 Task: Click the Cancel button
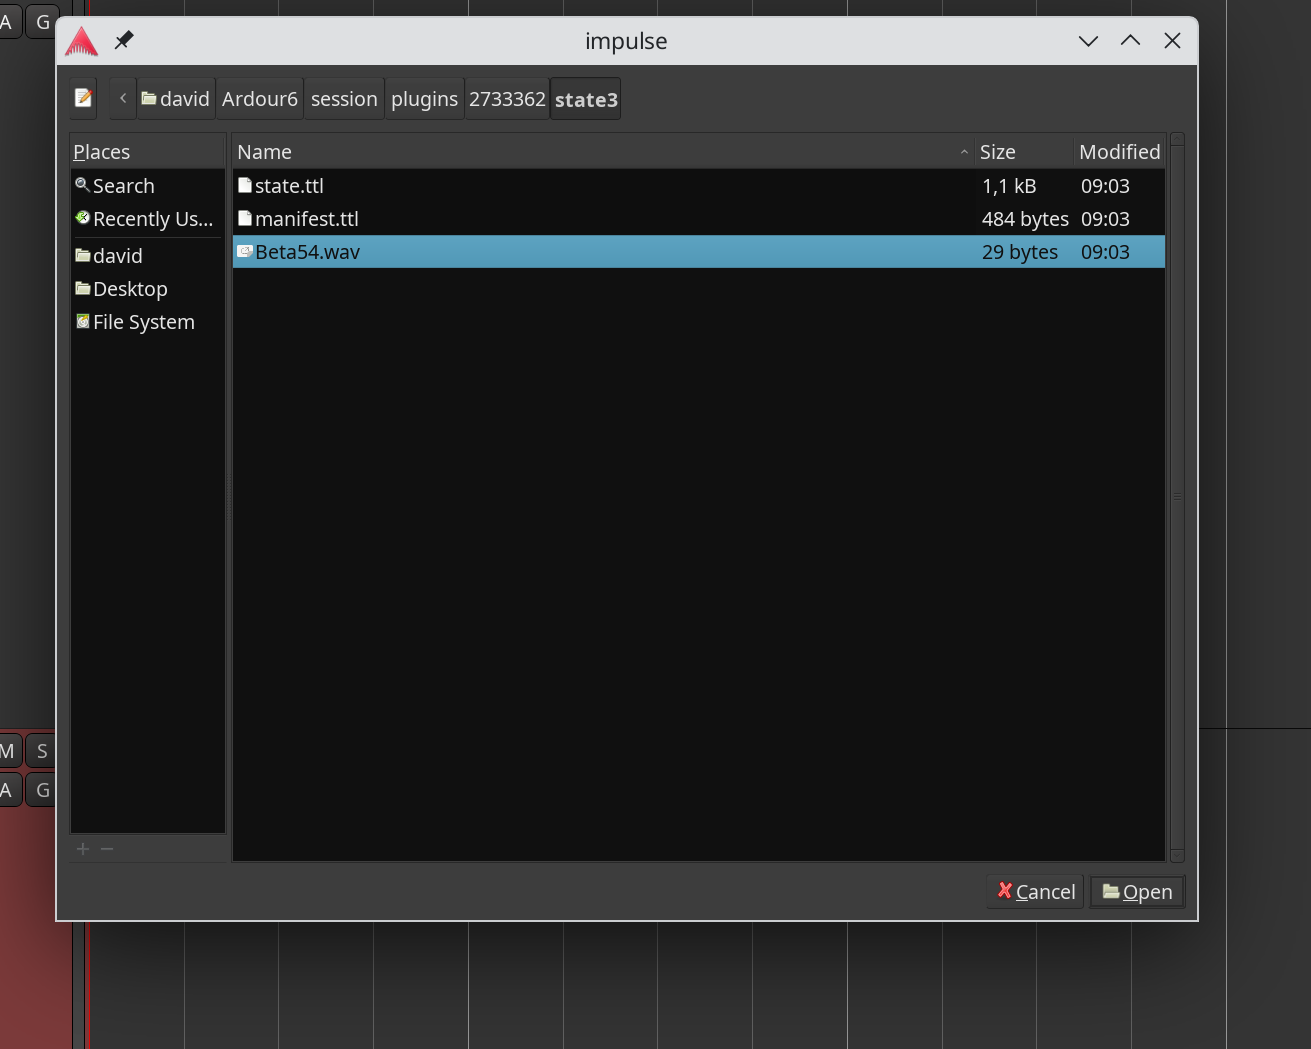click(1036, 892)
